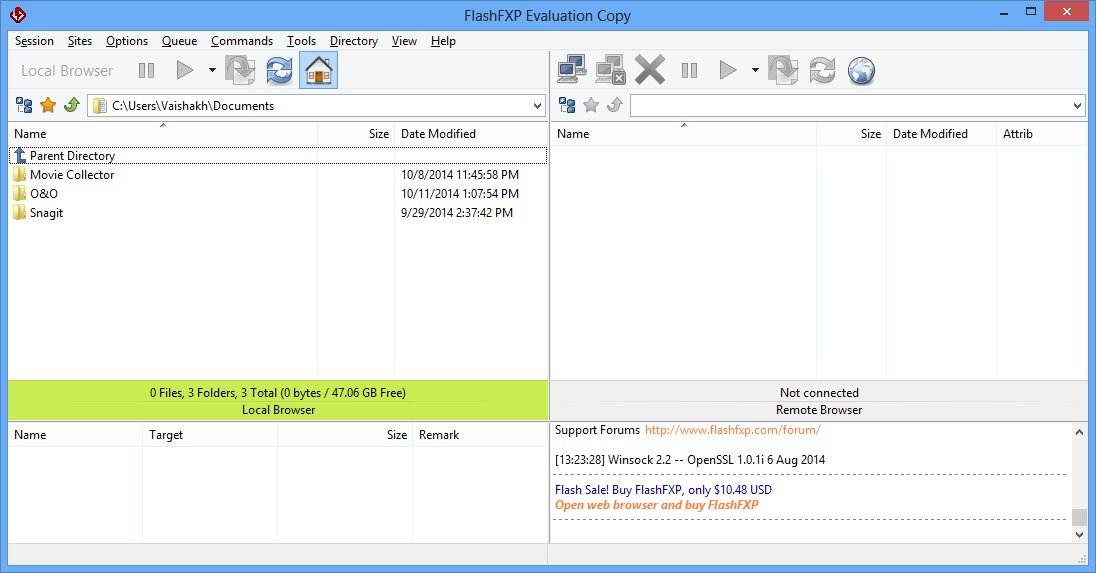Screen dimensions: 1096x573
Task: Open the Directory menu
Action: click(354, 41)
